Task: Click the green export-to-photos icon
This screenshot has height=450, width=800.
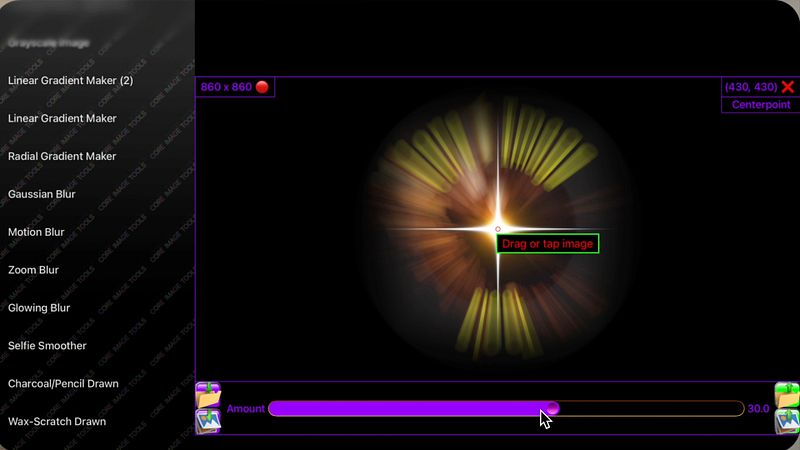Action: pos(787,421)
